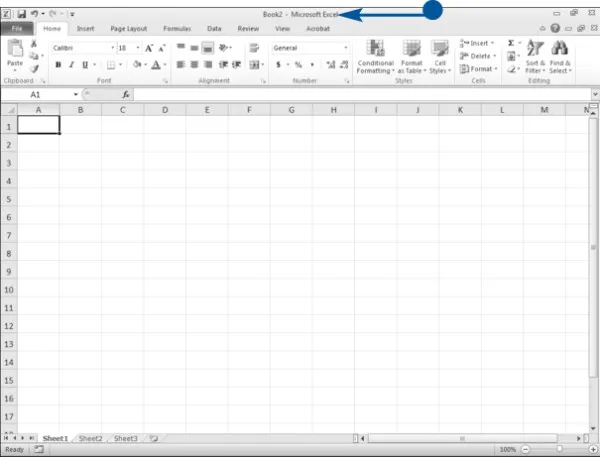The width and height of the screenshot is (600, 457).
Task: Click the Paste icon in Clipboard group
Action: pyautogui.click(x=15, y=53)
